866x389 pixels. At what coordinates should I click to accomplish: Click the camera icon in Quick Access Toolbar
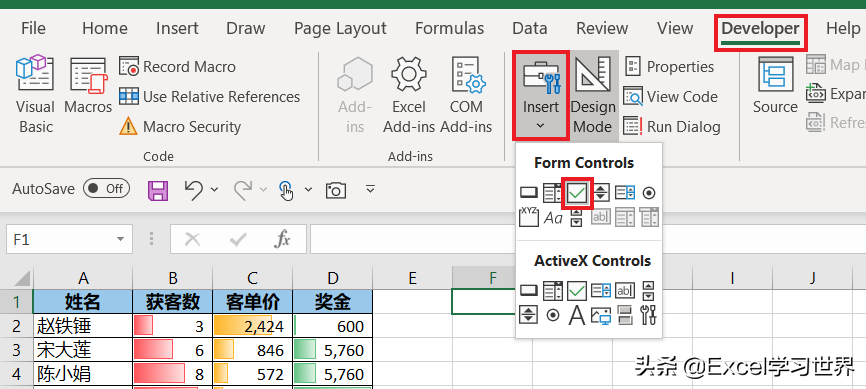(336, 190)
